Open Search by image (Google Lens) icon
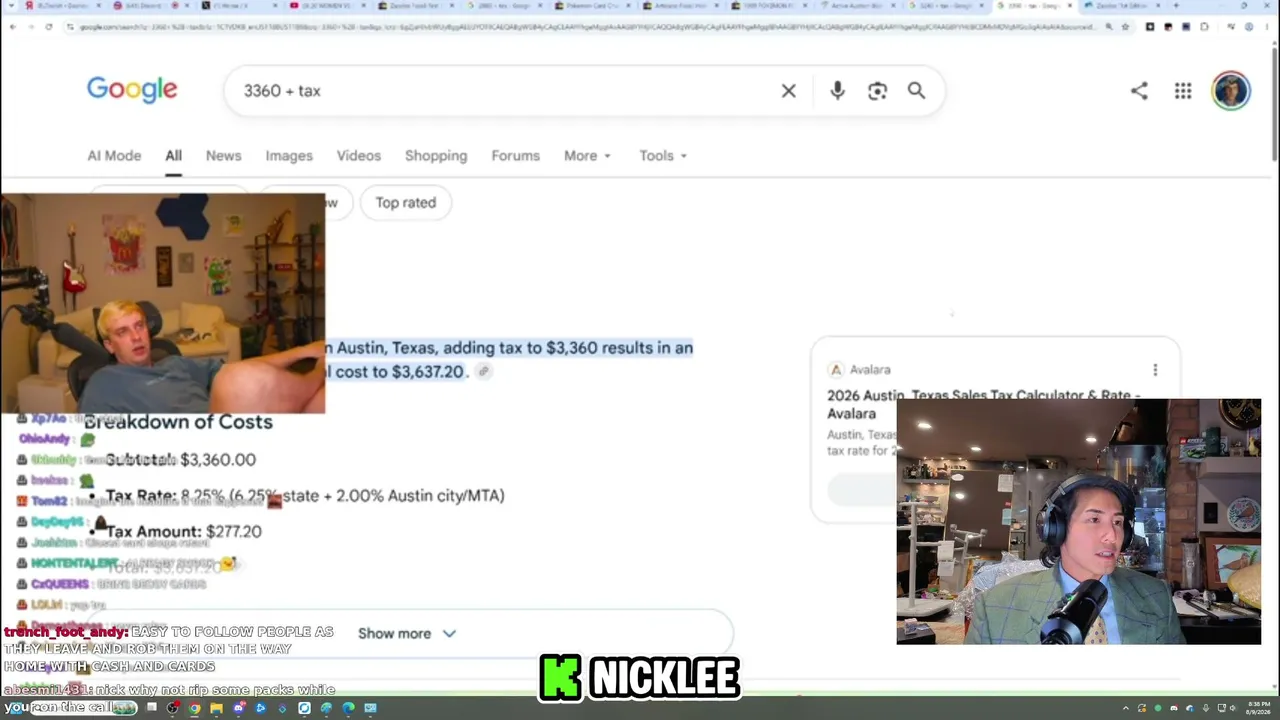Image resolution: width=1280 pixels, height=720 pixels. pyautogui.click(x=877, y=91)
